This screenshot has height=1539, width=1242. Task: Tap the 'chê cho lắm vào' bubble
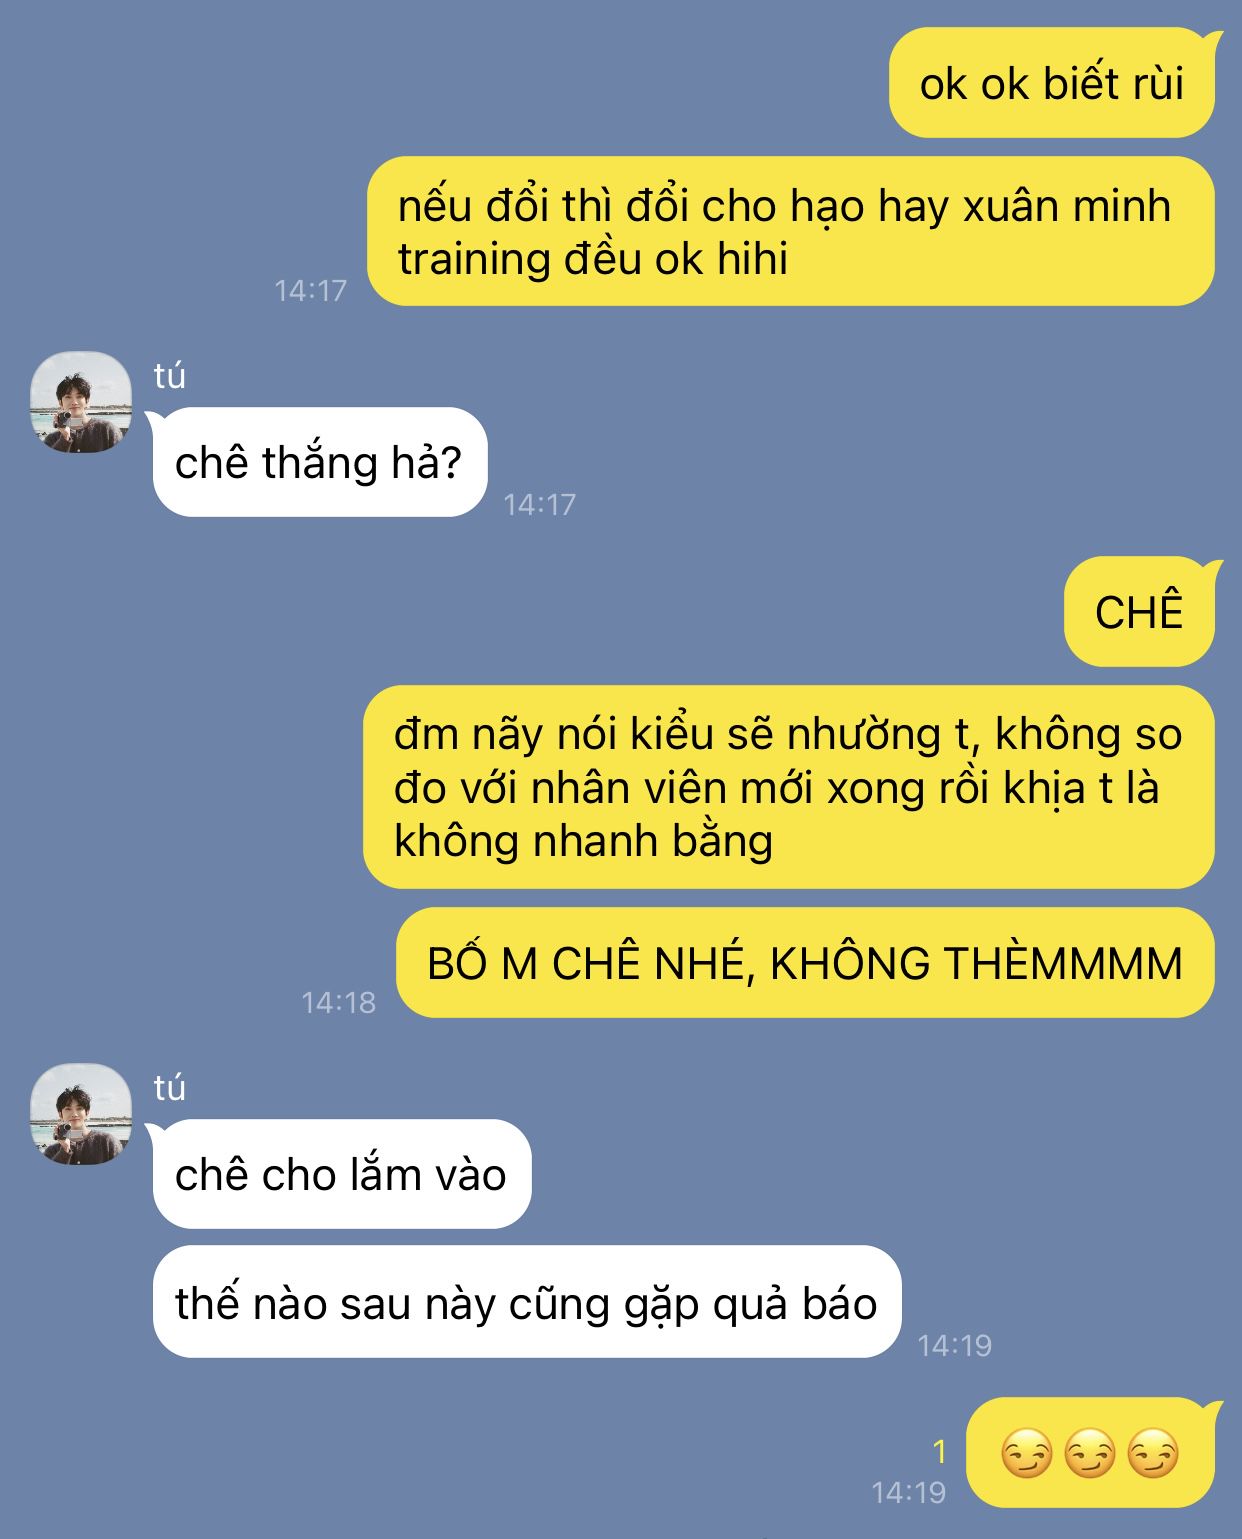(341, 1174)
